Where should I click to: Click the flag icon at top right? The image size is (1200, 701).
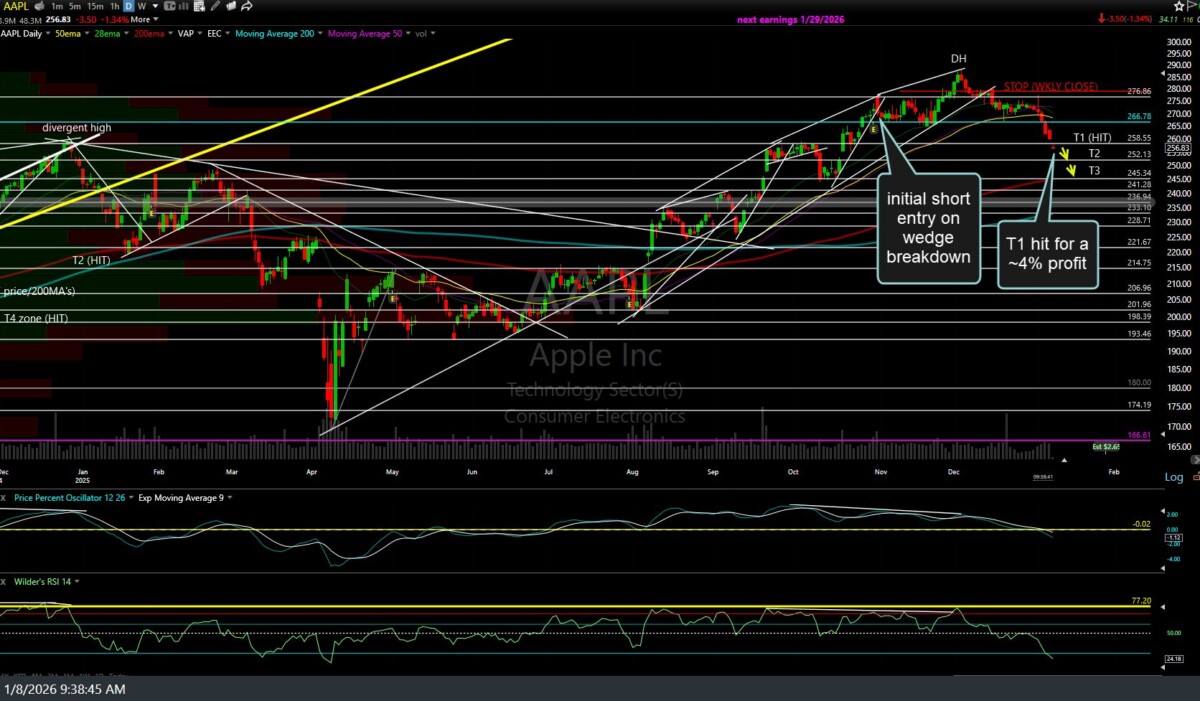click(x=1190, y=6)
